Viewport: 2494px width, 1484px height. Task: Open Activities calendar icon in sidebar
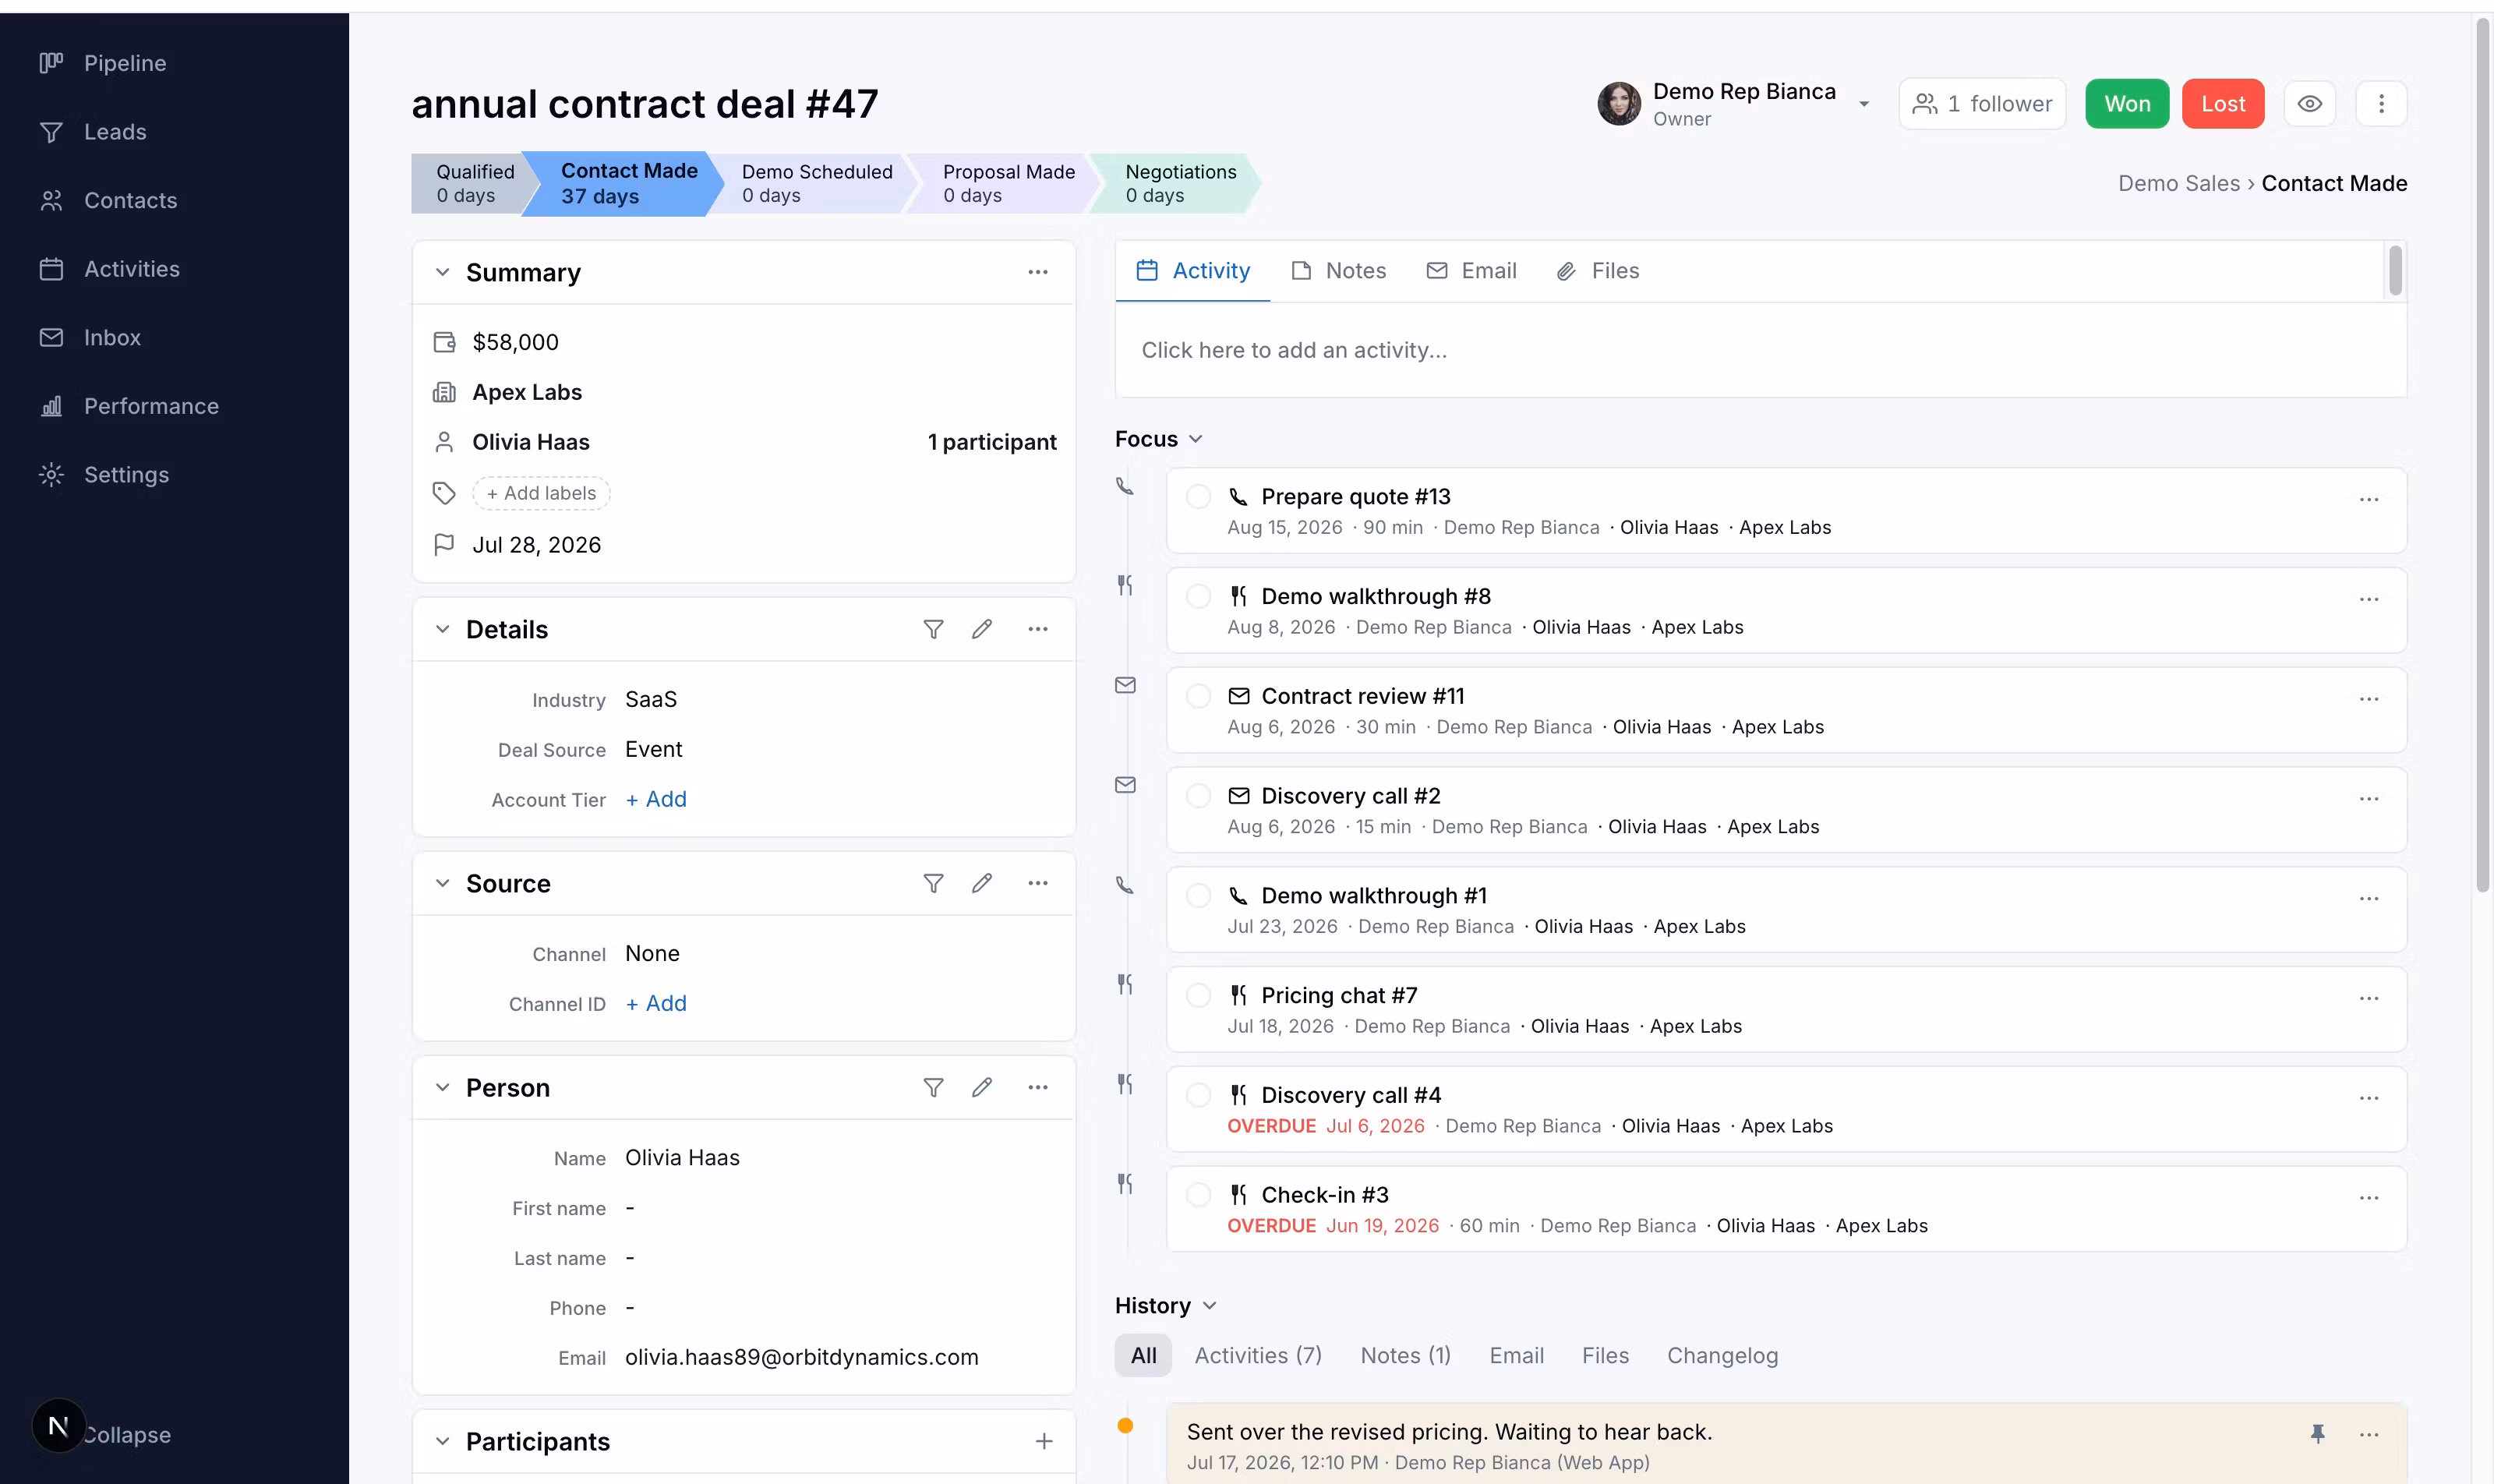pyautogui.click(x=51, y=269)
